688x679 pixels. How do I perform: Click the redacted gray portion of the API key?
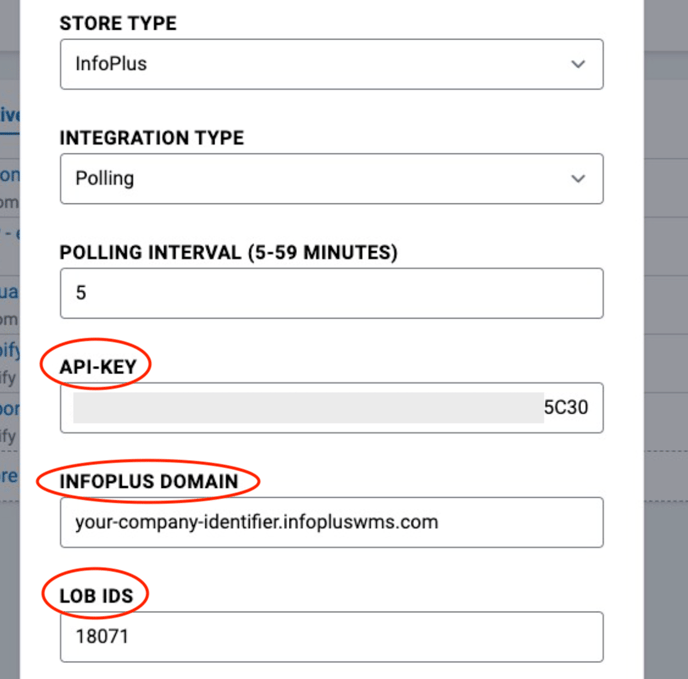tap(308, 408)
